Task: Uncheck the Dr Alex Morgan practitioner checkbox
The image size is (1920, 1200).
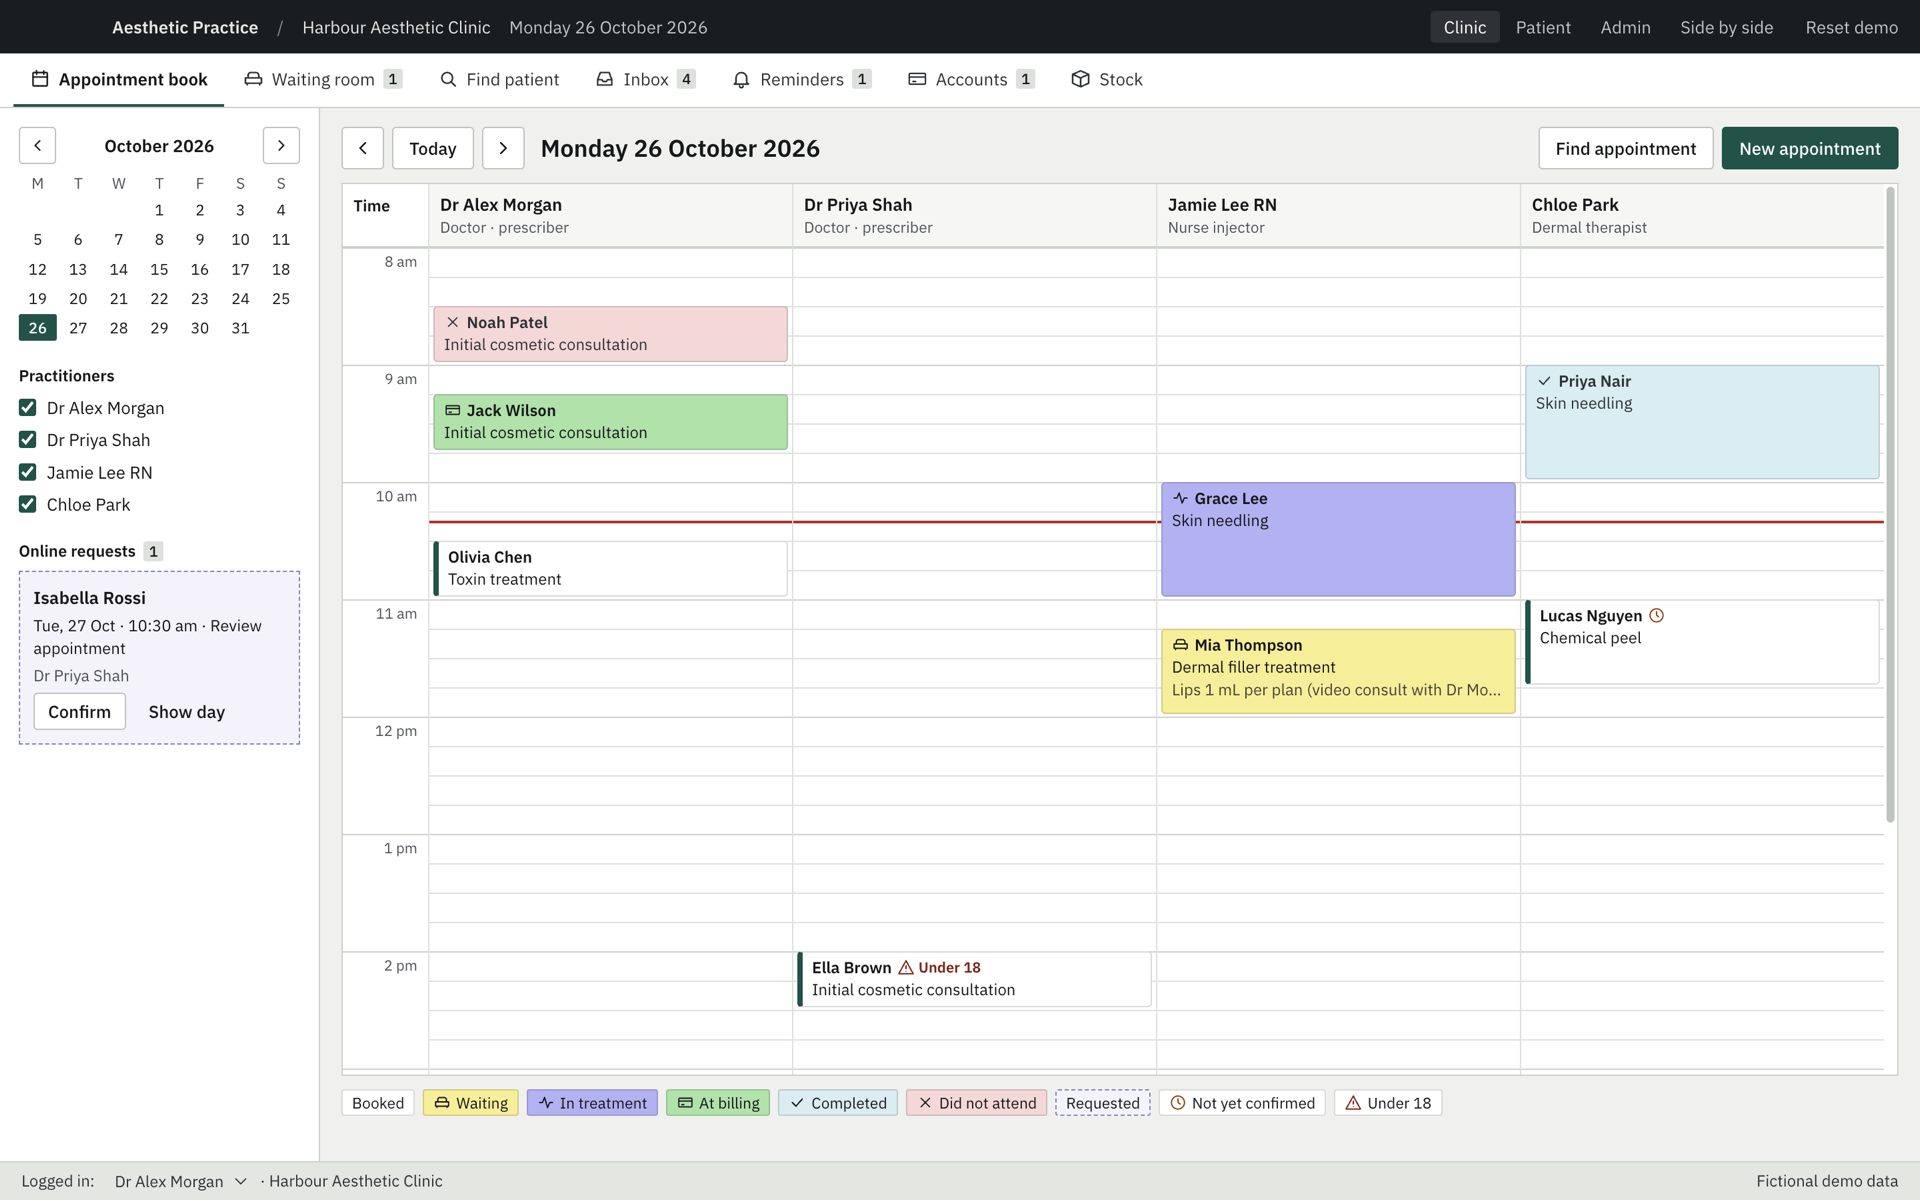Action: [28, 408]
